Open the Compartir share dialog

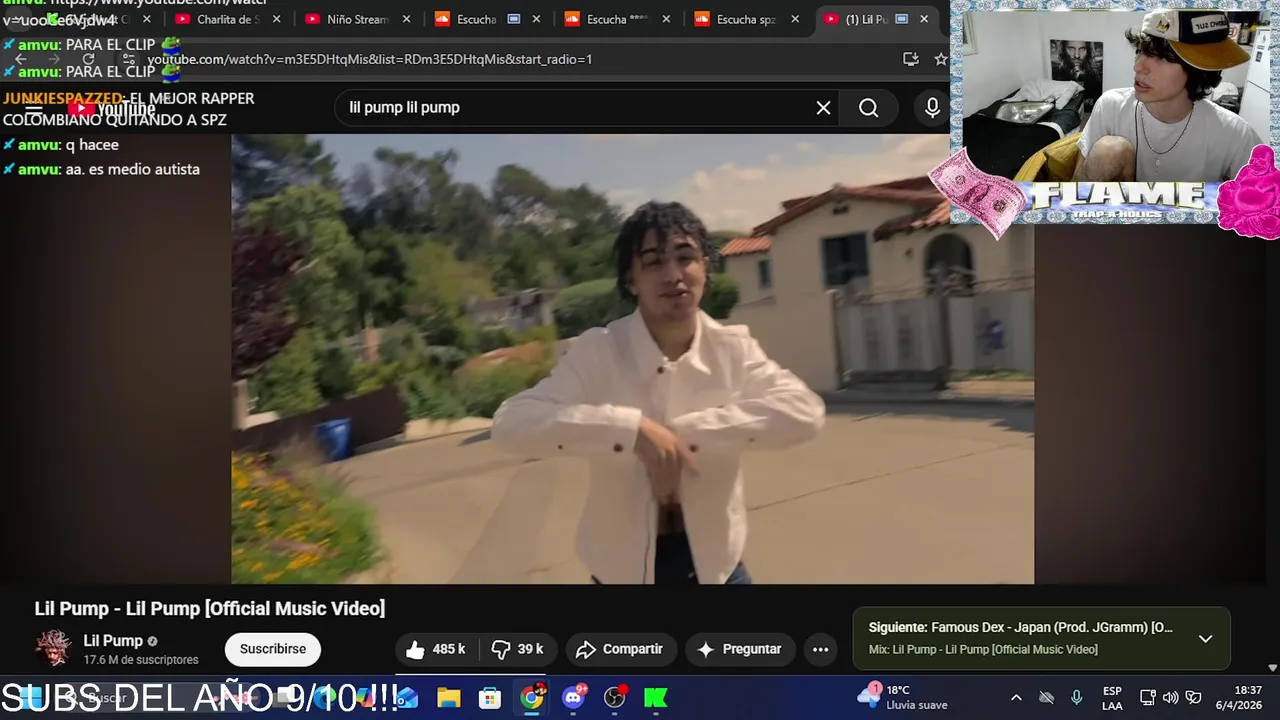point(620,649)
